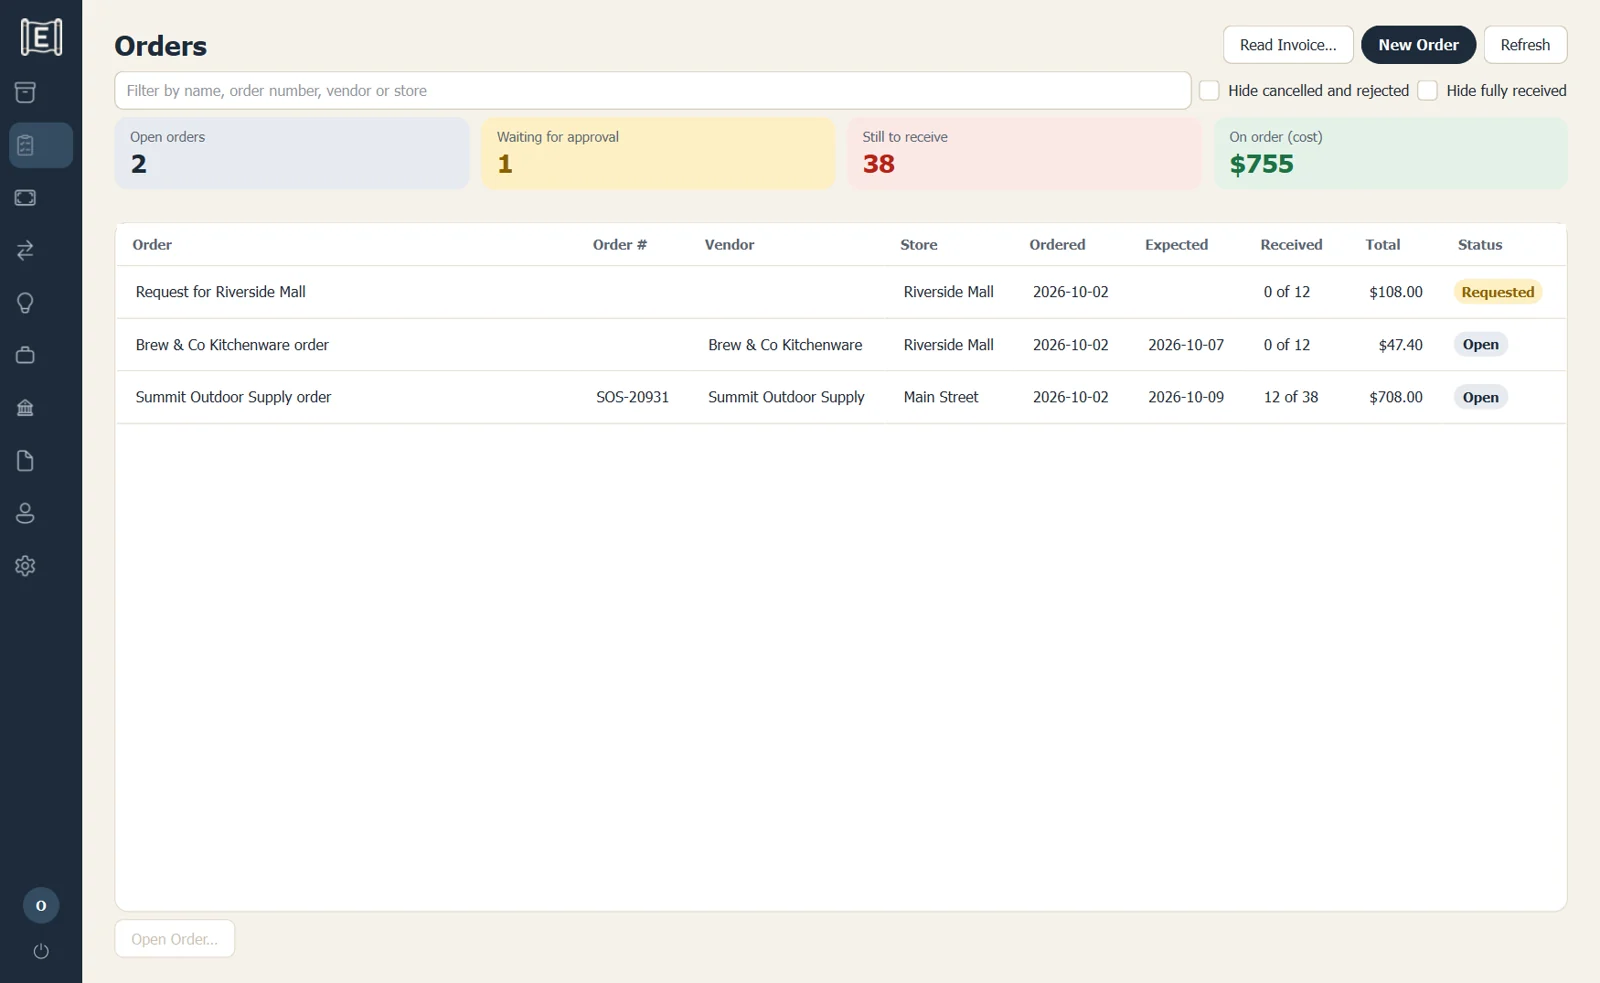
Task: Open the settings gear icon
Action: coord(25,566)
